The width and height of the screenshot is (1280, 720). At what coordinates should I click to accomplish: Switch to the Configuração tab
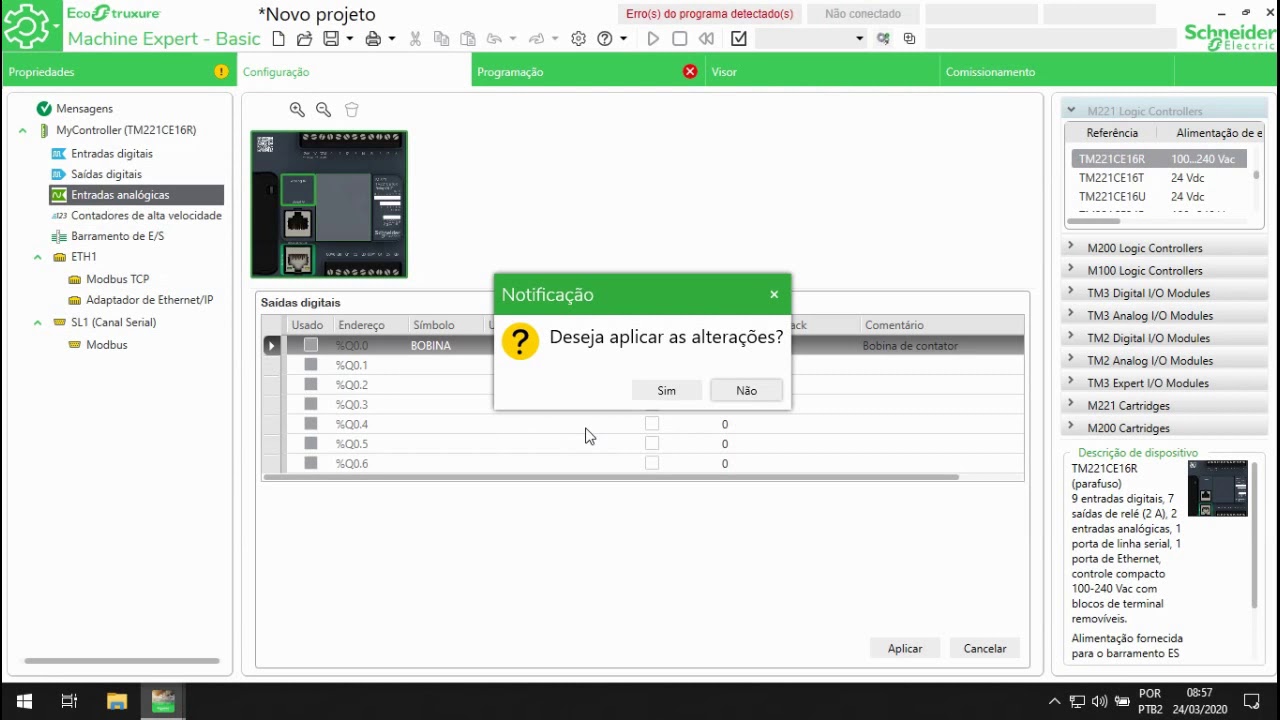(353, 72)
